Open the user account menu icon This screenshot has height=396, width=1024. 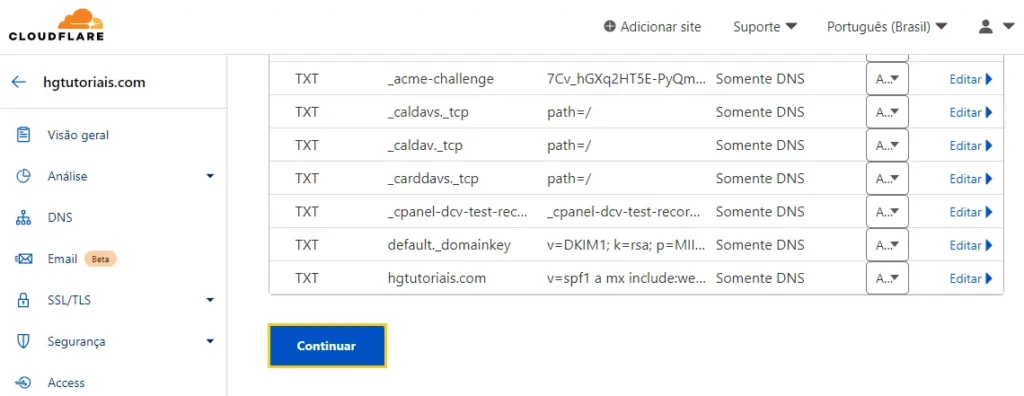[995, 27]
